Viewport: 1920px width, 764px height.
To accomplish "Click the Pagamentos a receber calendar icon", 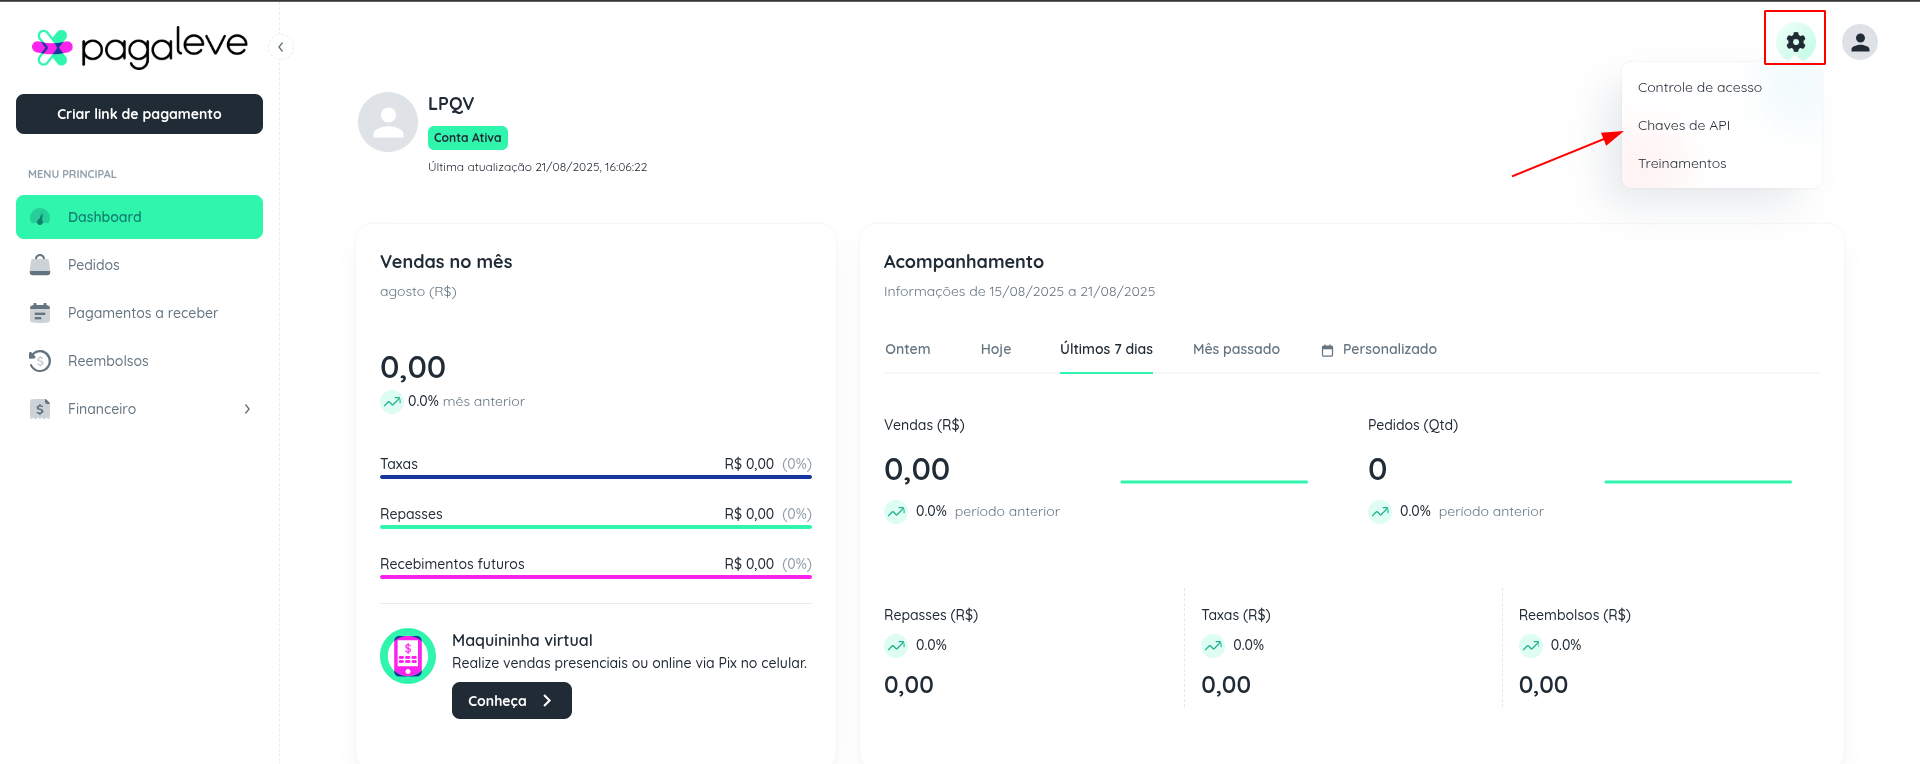I will pos(40,313).
